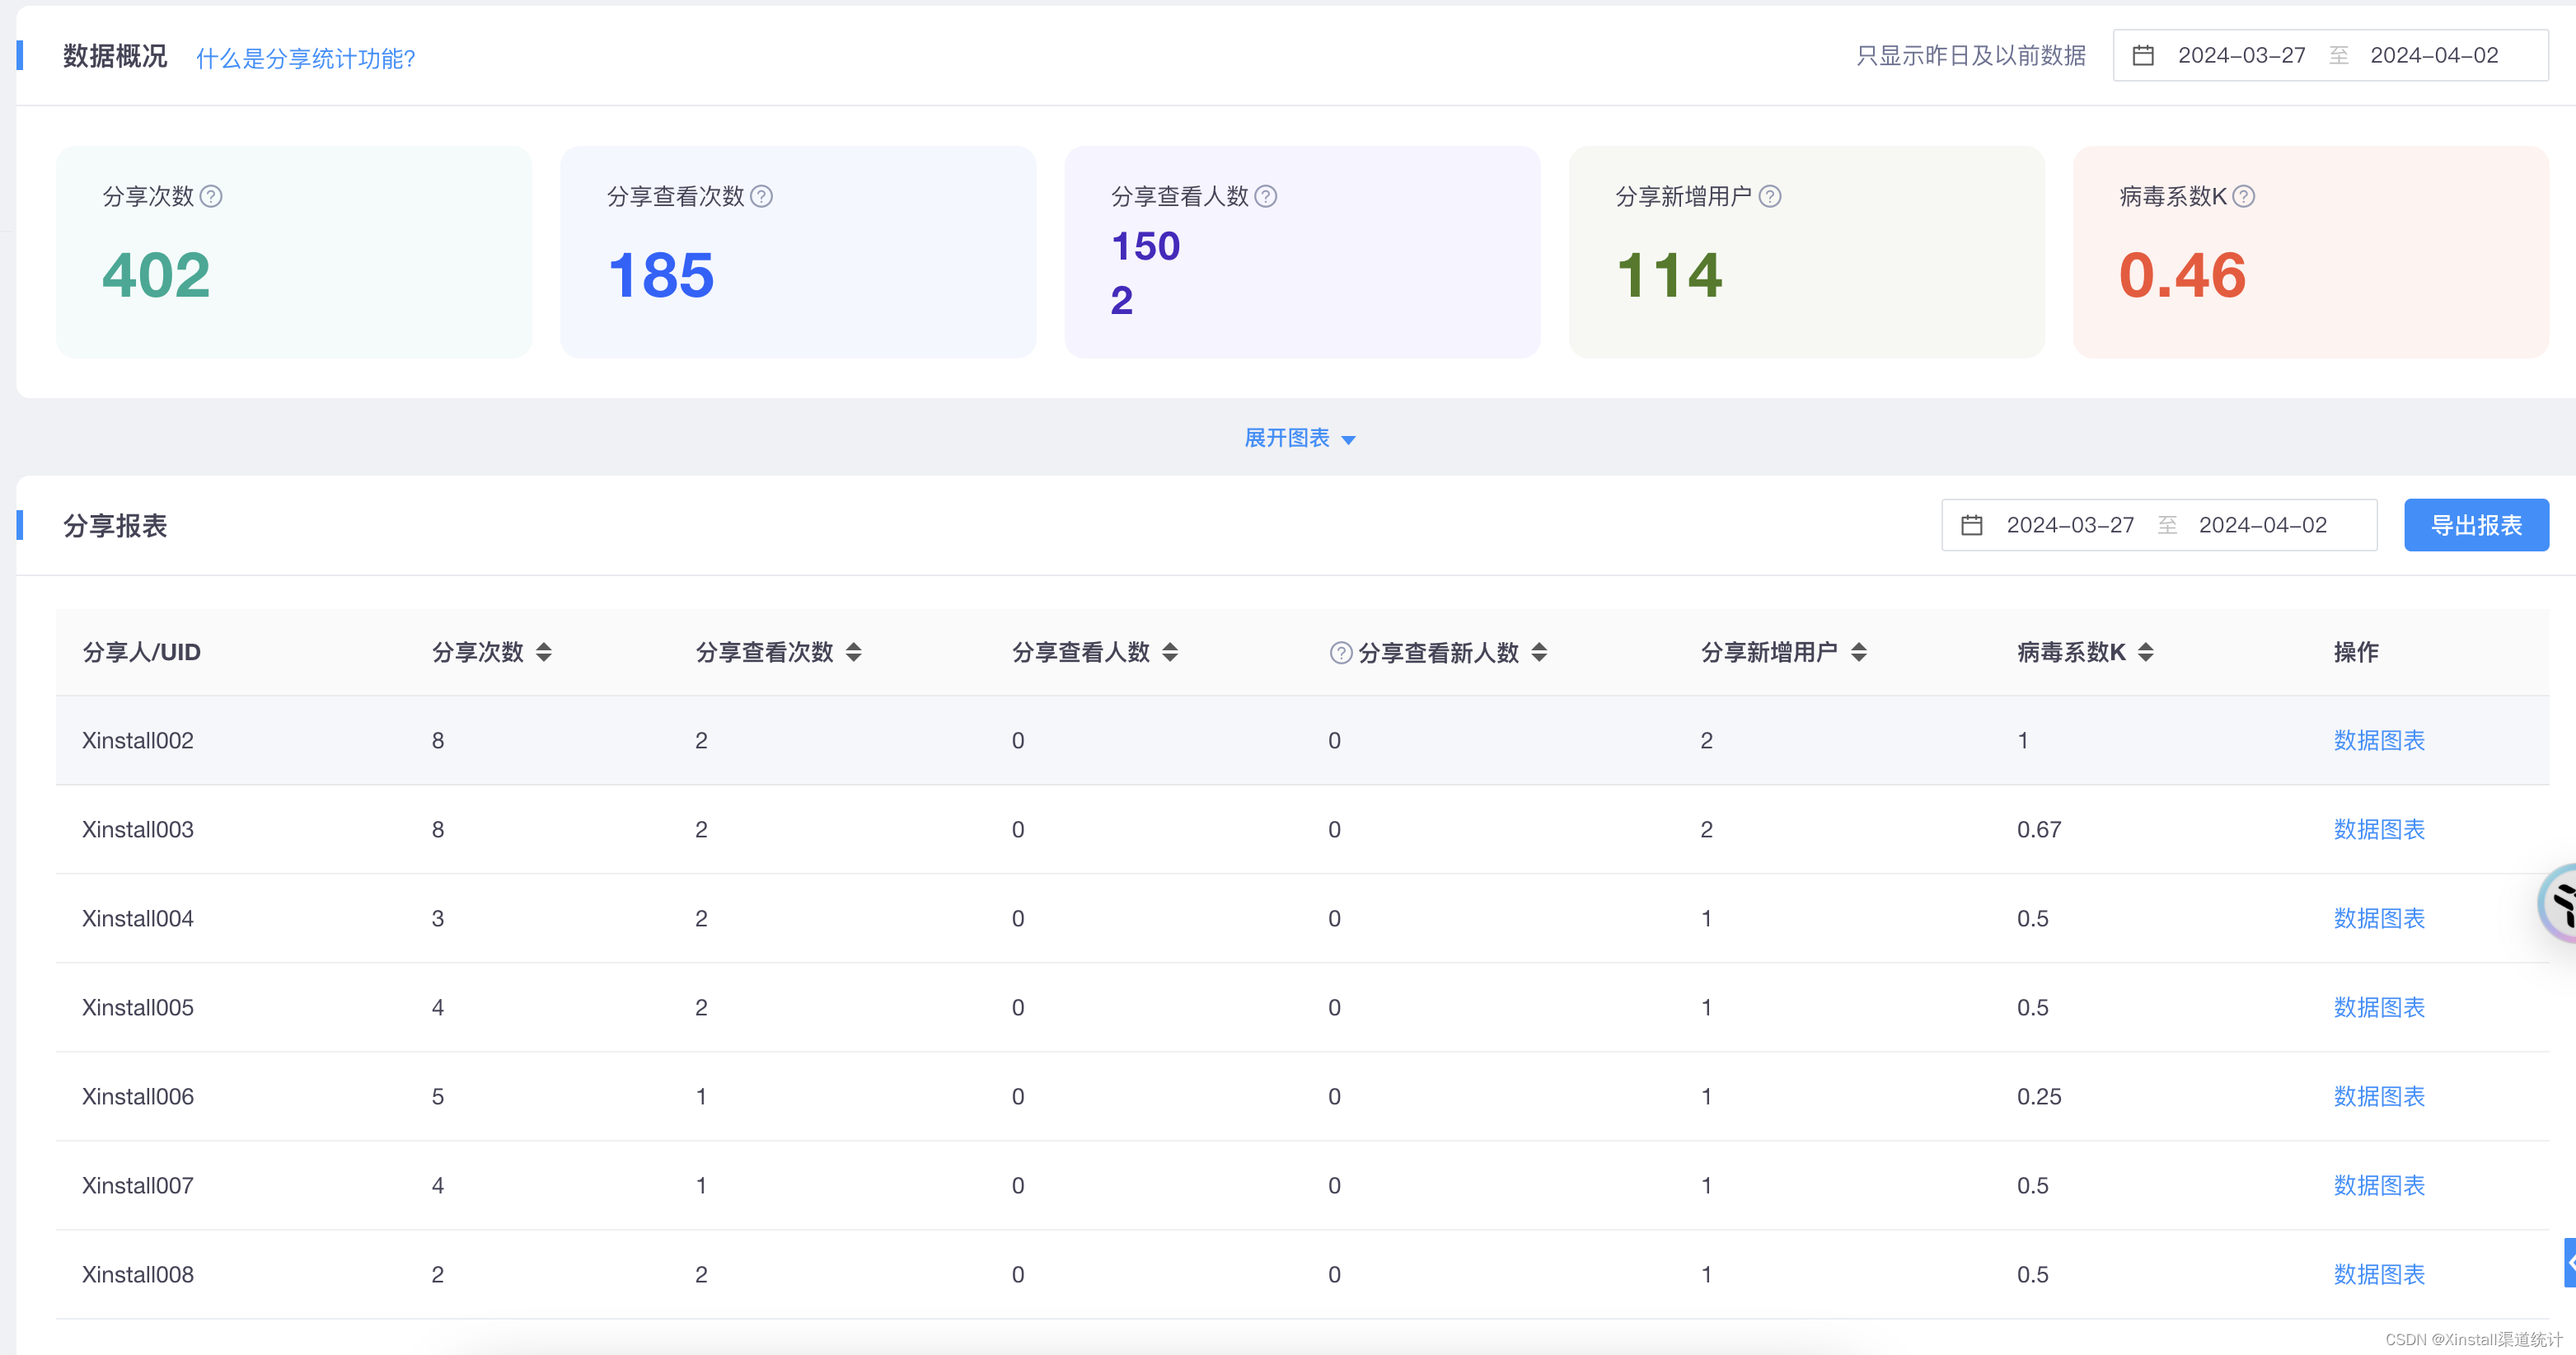The image size is (2576, 1355).
Task: Click Xinstall008 in 分享人/UID column
Action: point(138,1275)
